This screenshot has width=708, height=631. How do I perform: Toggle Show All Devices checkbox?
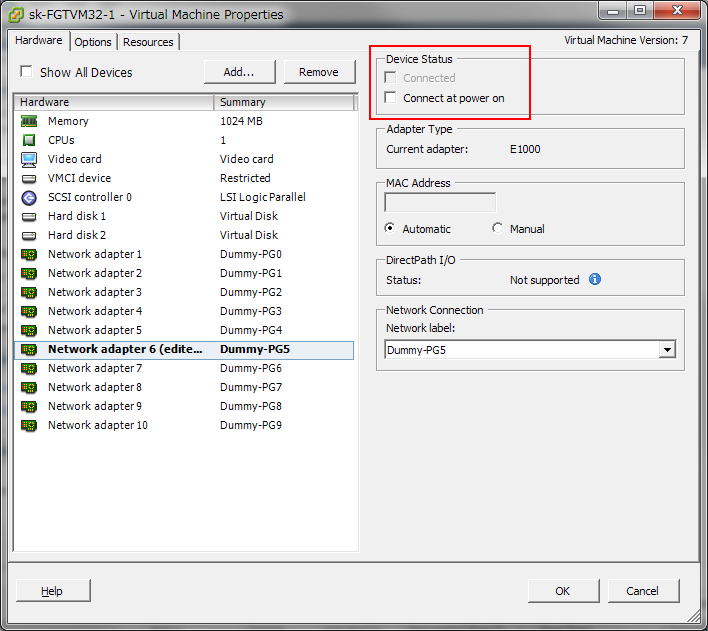click(x=26, y=71)
